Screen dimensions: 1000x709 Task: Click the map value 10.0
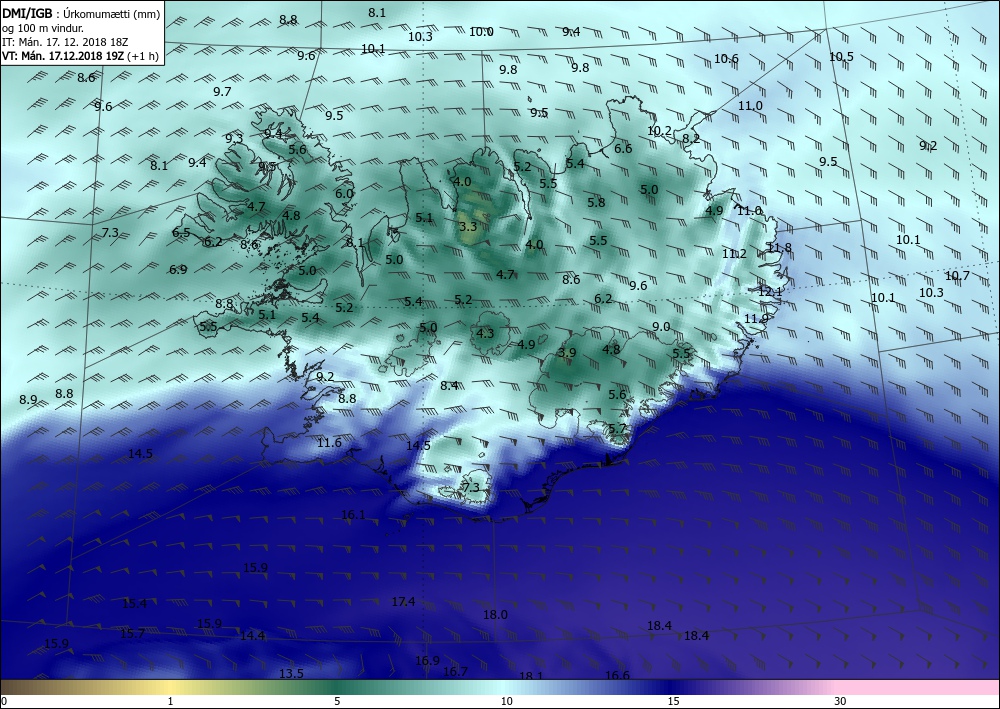click(482, 32)
